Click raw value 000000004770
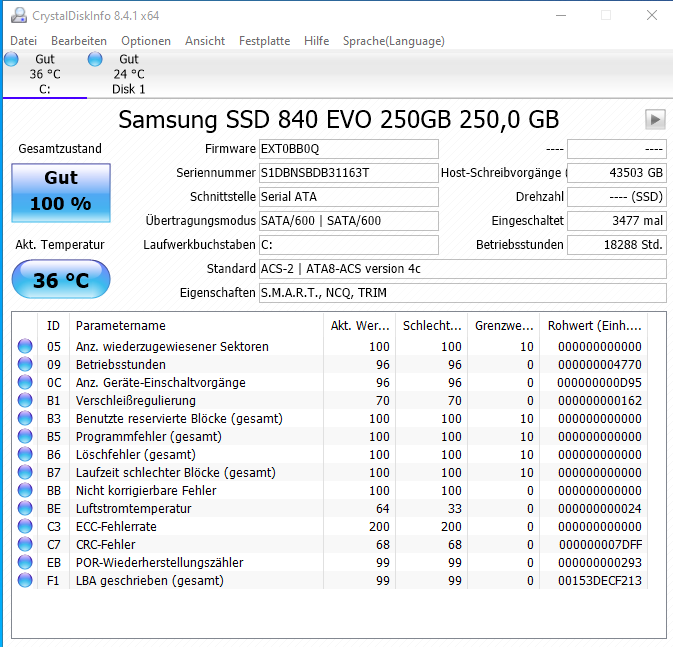 pos(600,365)
